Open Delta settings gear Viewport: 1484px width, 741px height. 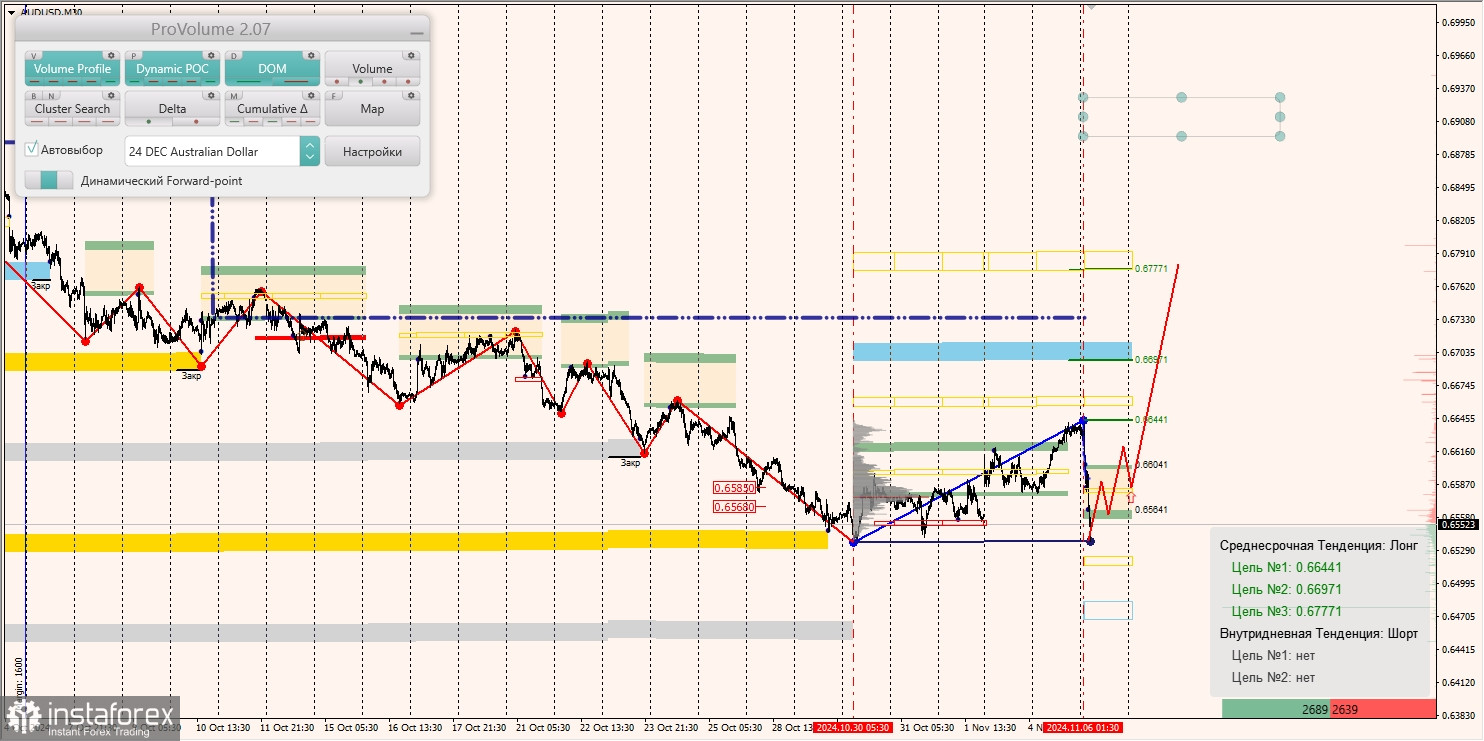[x=211, y=95]
